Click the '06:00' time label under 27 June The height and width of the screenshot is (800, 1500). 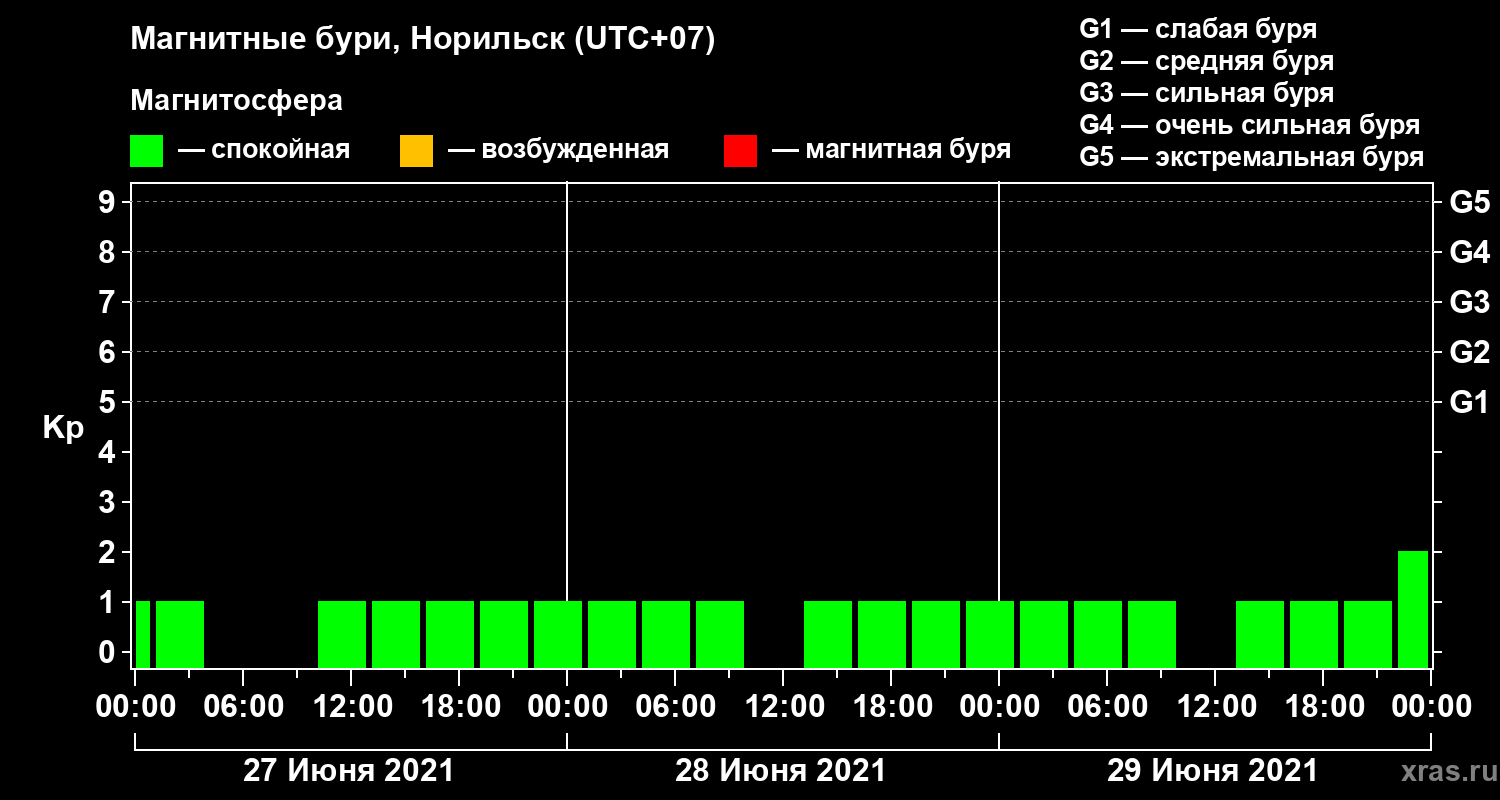pyautogui.click(x=243, y=707)
